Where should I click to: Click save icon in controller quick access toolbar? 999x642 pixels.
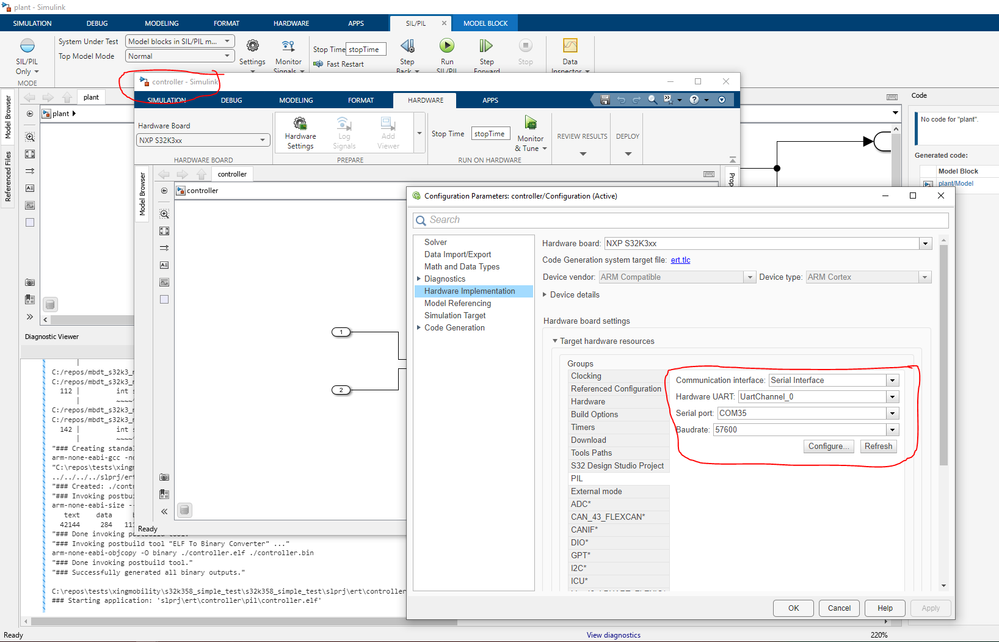click(x=605, y=100)
